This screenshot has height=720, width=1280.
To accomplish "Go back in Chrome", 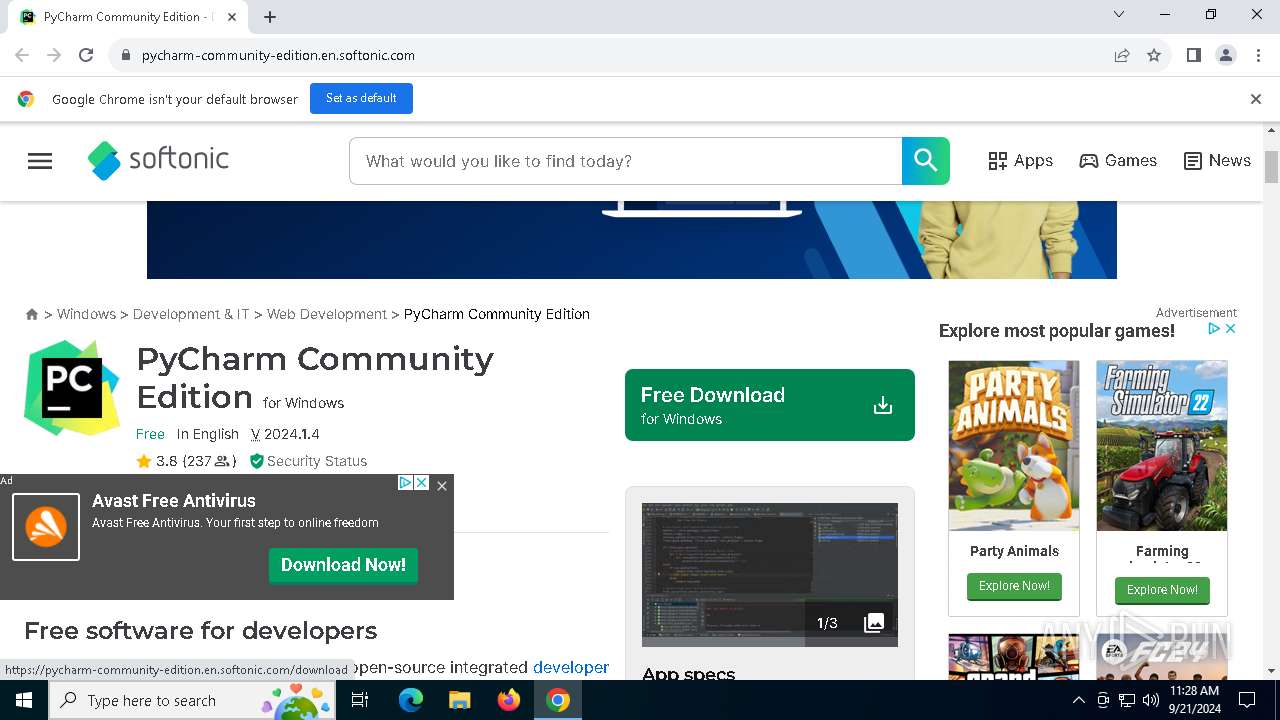I will click(22, 55).
